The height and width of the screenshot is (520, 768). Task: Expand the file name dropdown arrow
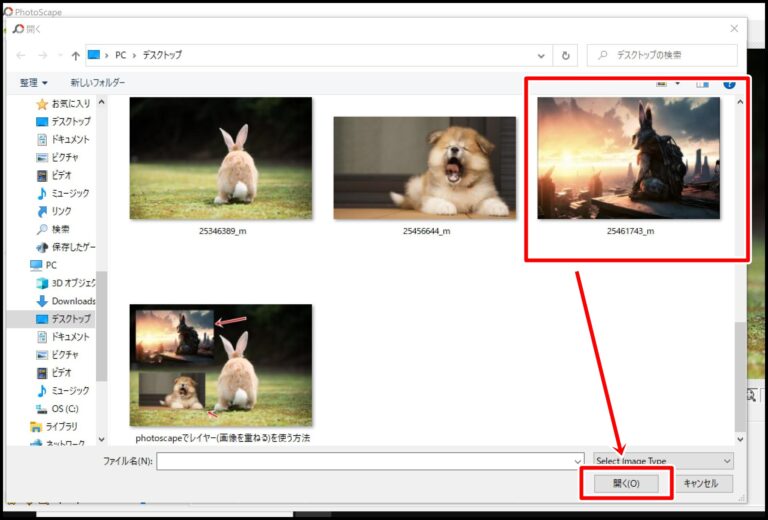click(578, 461)
